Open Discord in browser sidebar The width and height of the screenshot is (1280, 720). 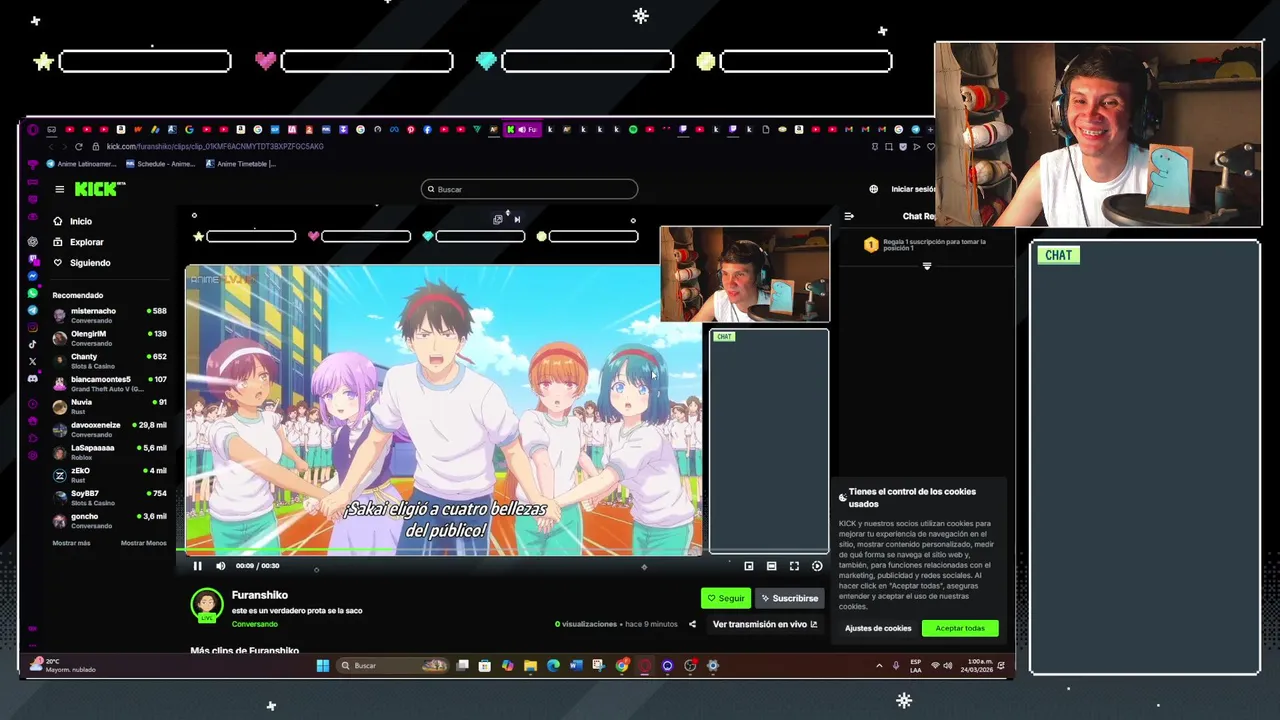coord(33,378)
